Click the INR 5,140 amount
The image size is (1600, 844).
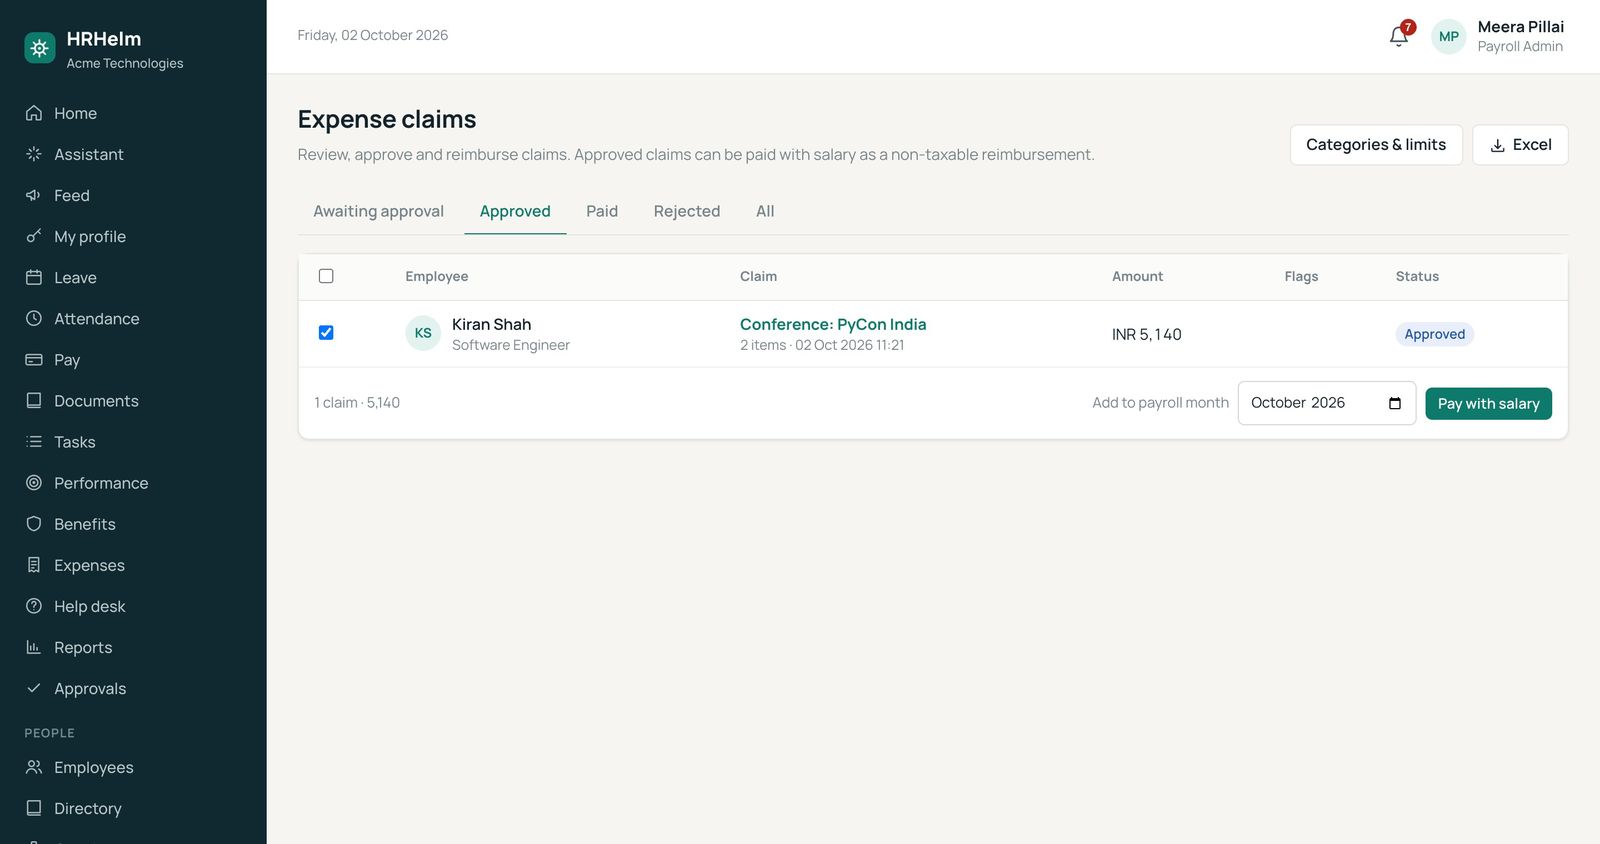pos(1147,334)
